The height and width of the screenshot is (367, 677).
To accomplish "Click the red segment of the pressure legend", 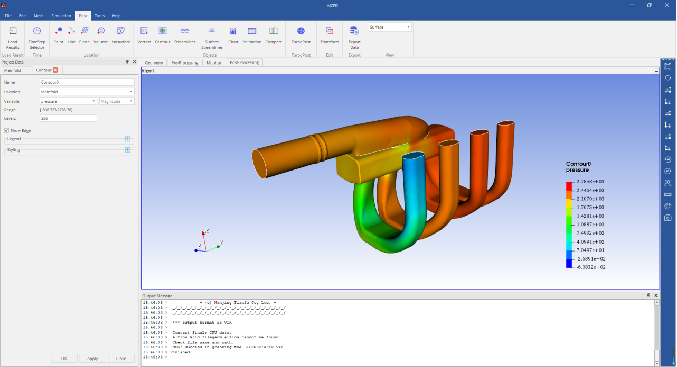I will point(569,186).
